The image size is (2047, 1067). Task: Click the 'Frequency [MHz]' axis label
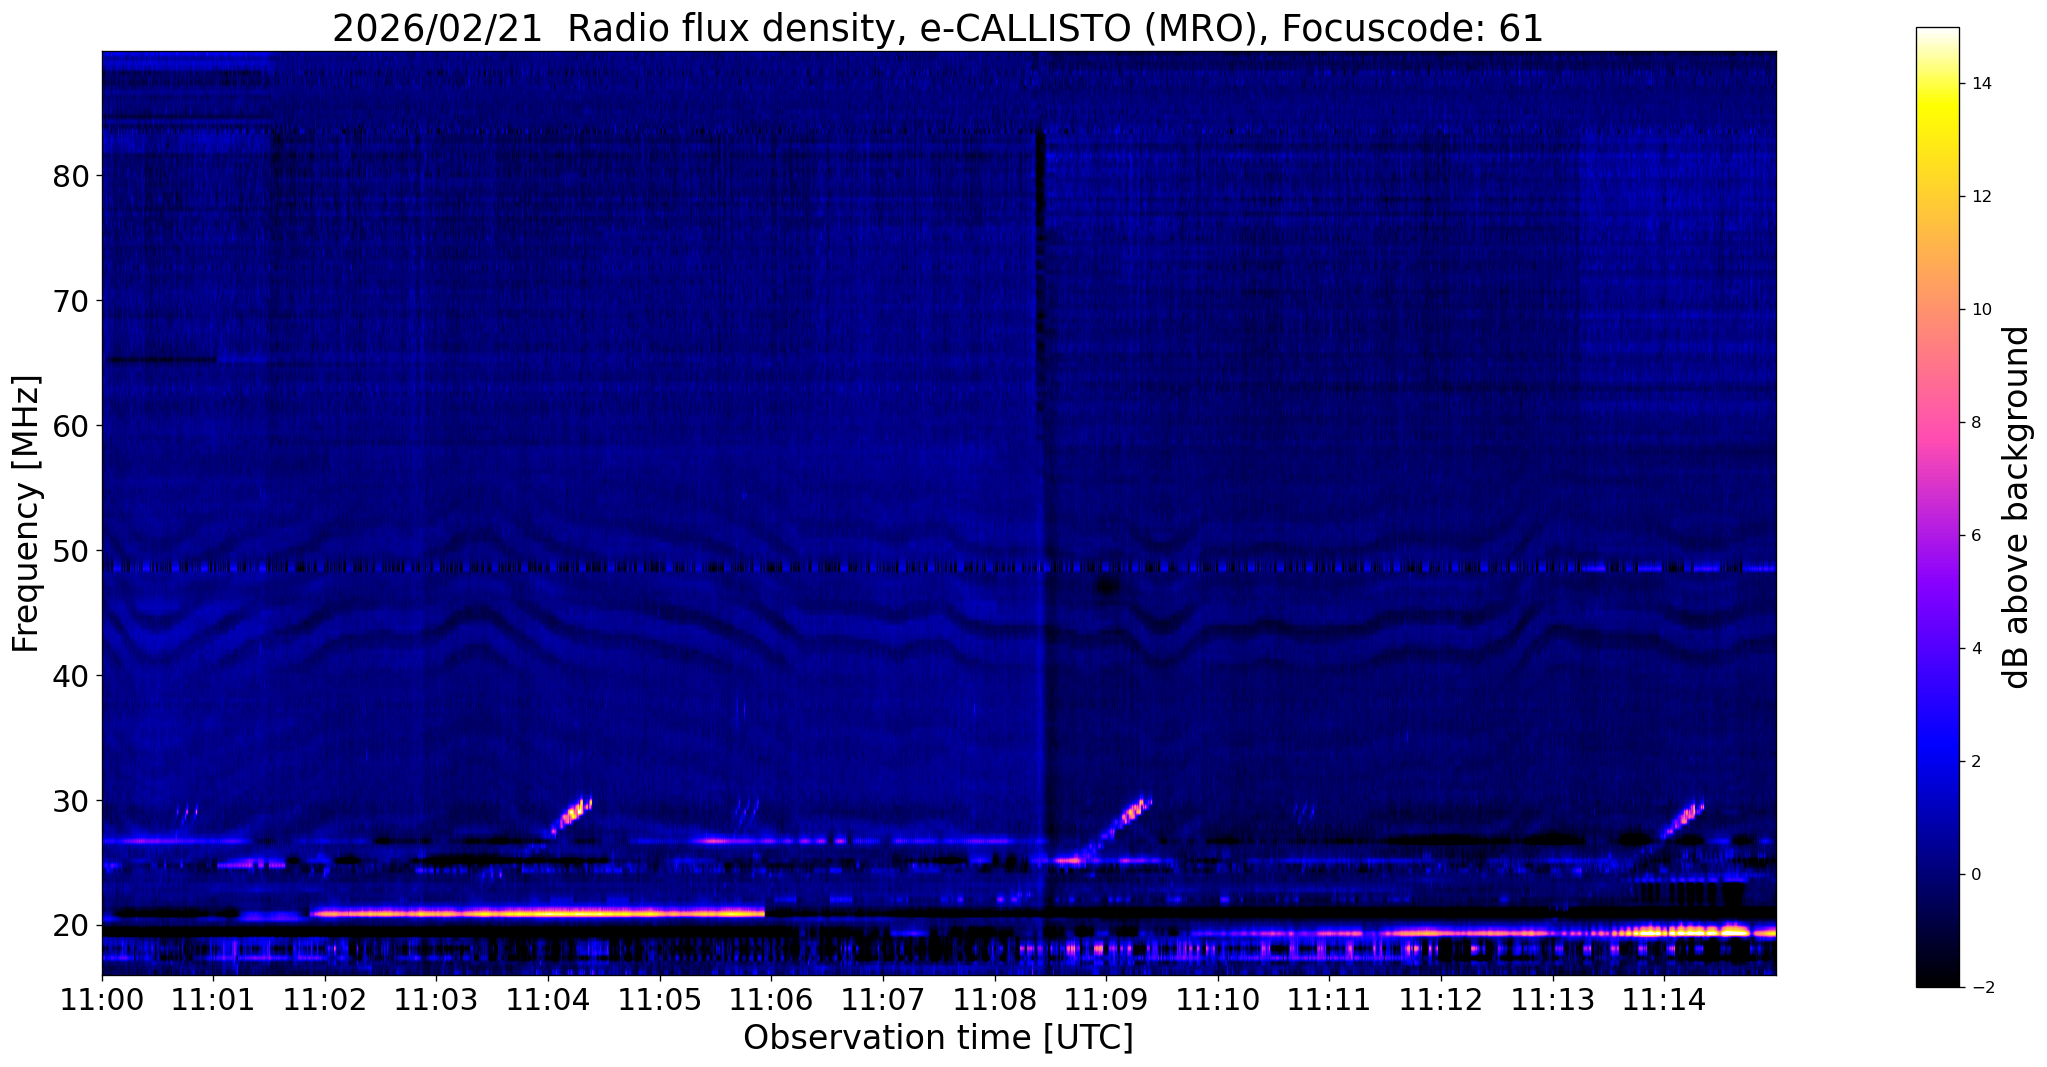[27, 514]
